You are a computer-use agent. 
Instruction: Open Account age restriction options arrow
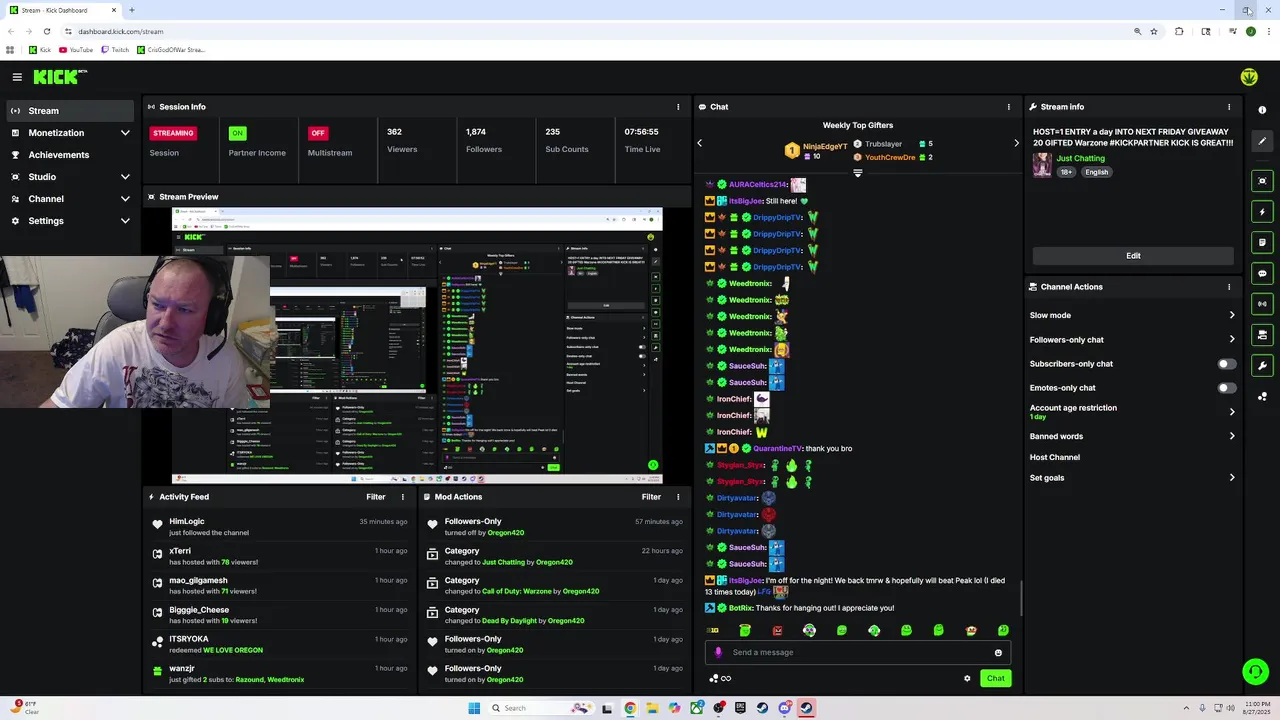point(1232,412)
